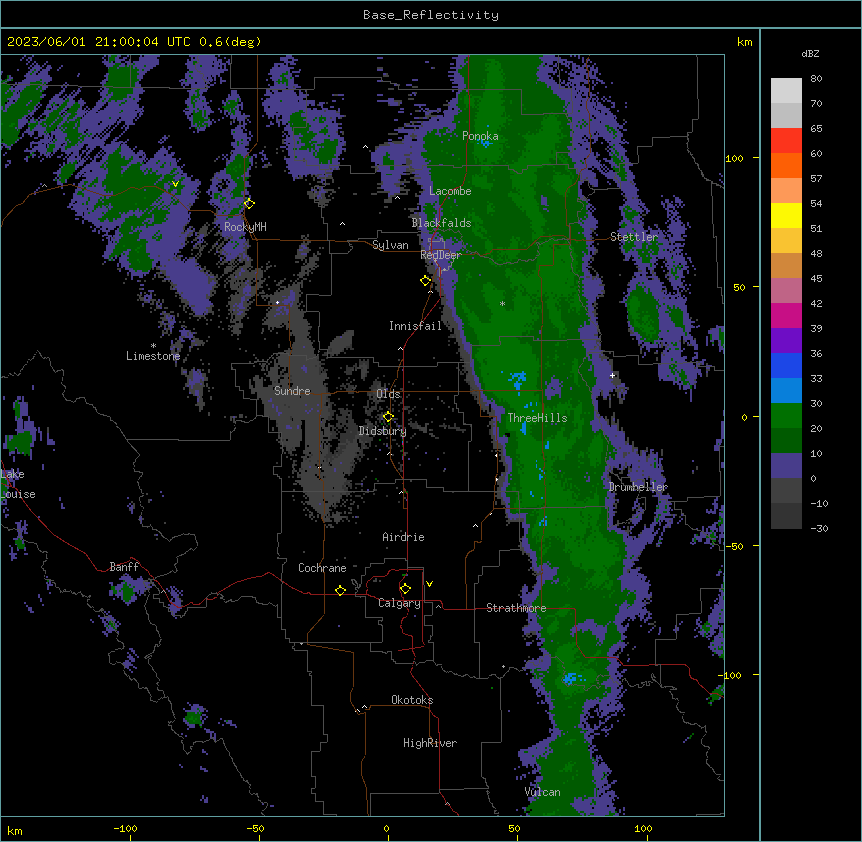862x842 pixels.
Task: Click the -50 tick on the vertical km axis
Action: [734, 546]
